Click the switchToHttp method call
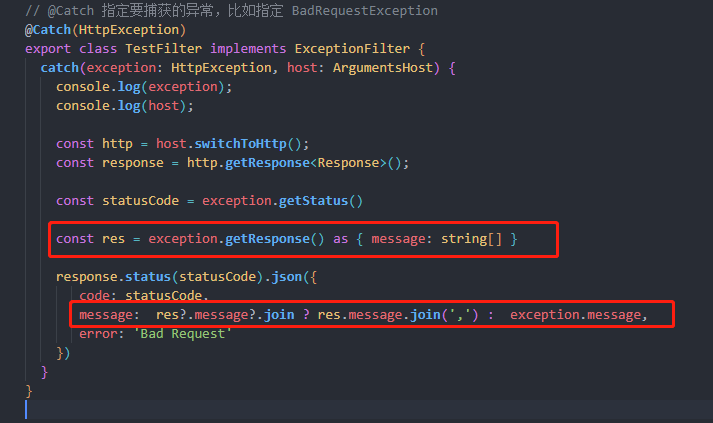Image resolution: width=713 pixels, height=423 pixels. 241,144
